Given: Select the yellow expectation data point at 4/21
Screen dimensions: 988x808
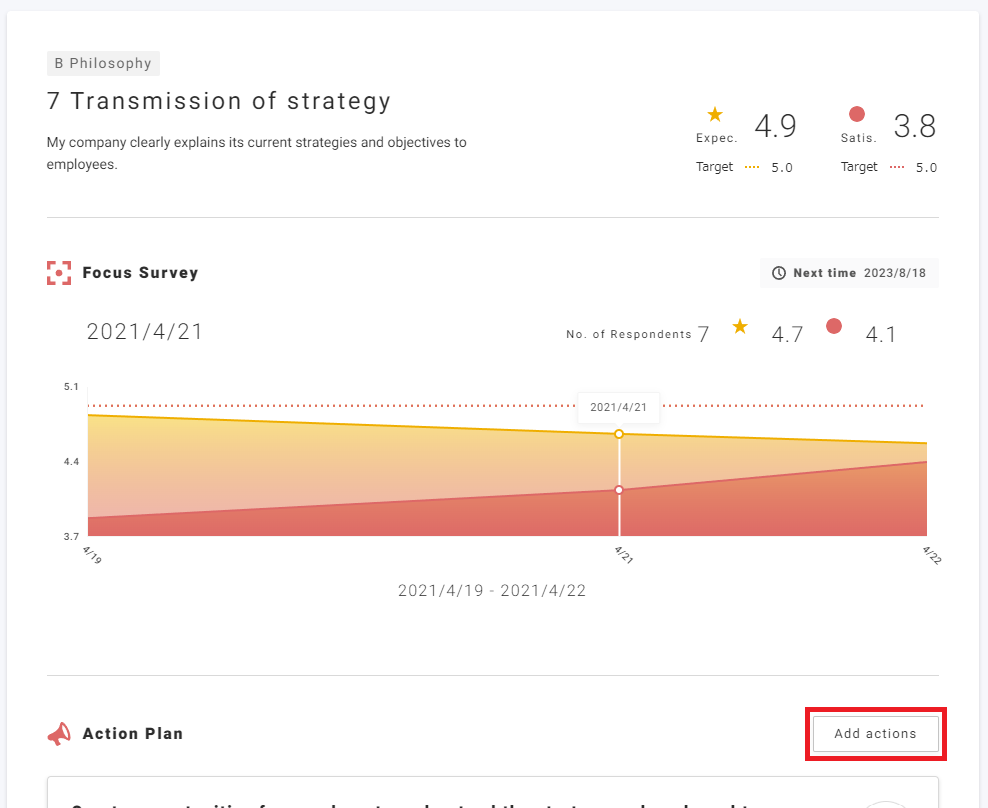Looking at the screenshot, I should point(619,434).
